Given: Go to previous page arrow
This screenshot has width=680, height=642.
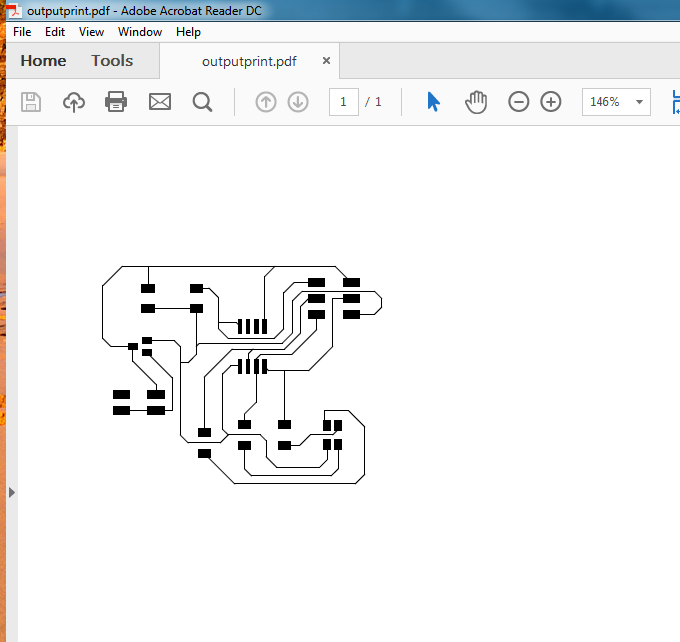Looking at the screenshot, I should 265,102.
